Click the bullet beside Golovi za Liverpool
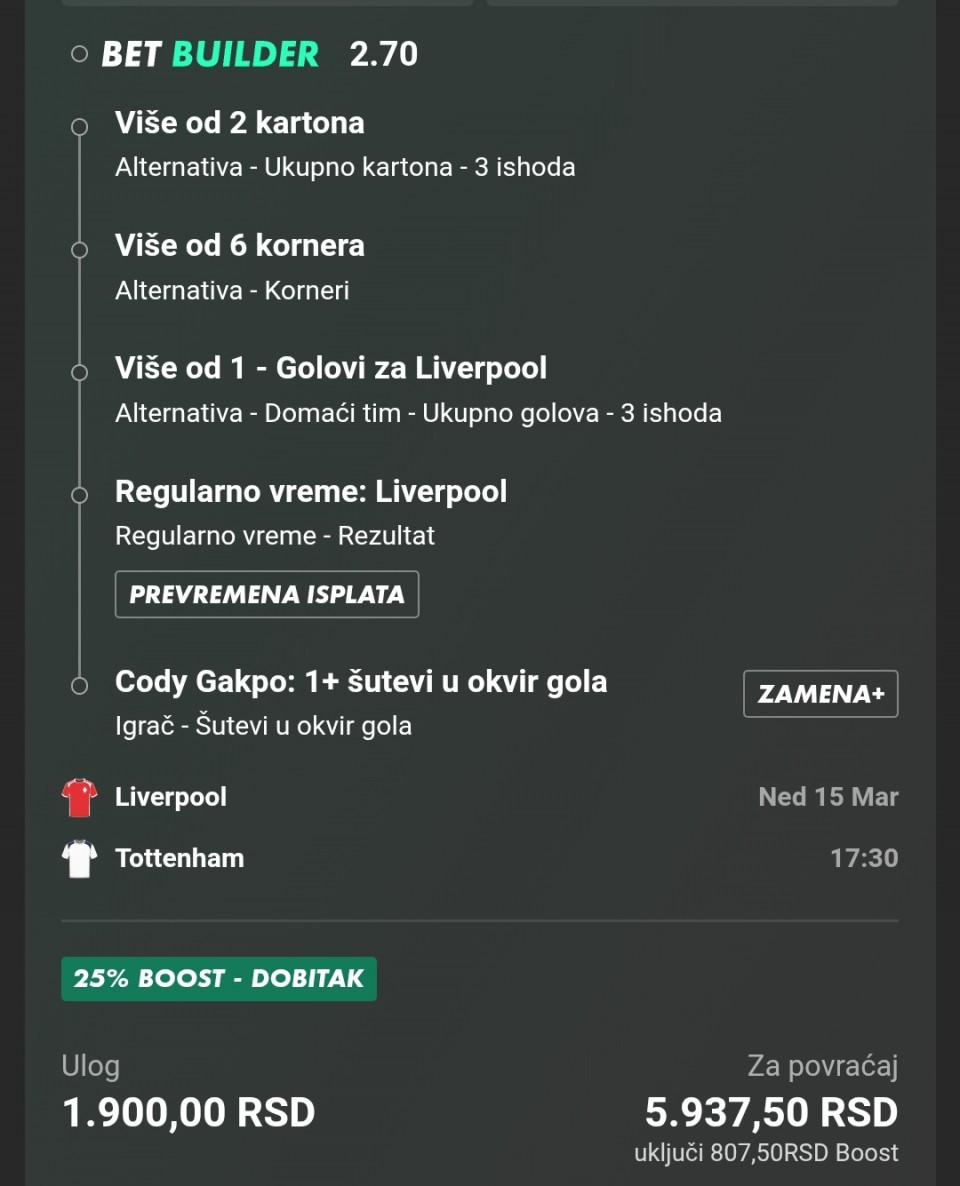The width and height of the screenshot is (960, 1186). point(80,372)
